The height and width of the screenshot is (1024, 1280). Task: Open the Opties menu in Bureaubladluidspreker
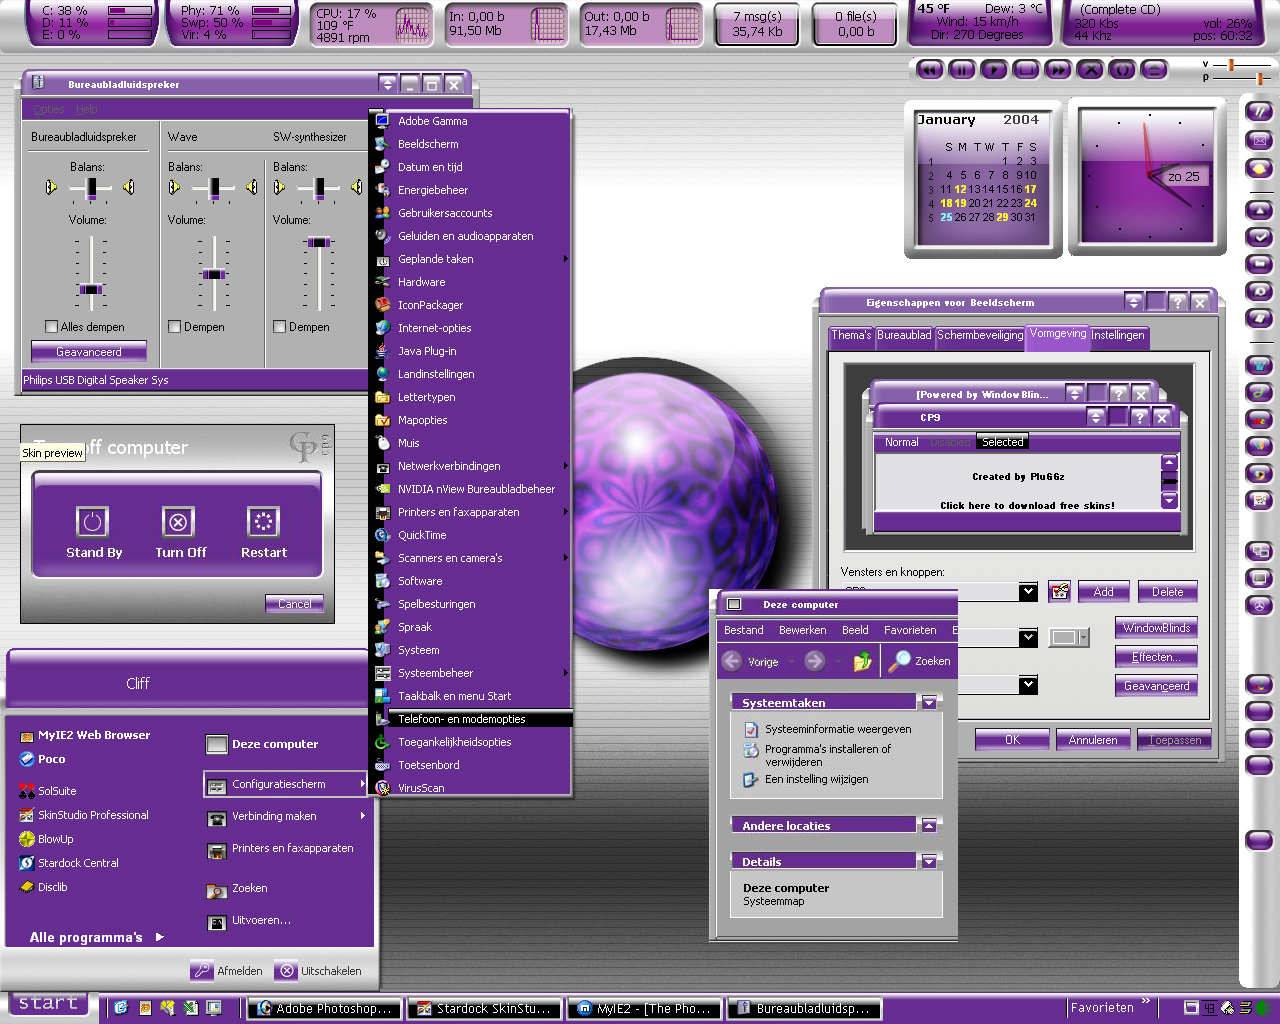[x=48, y=110]
